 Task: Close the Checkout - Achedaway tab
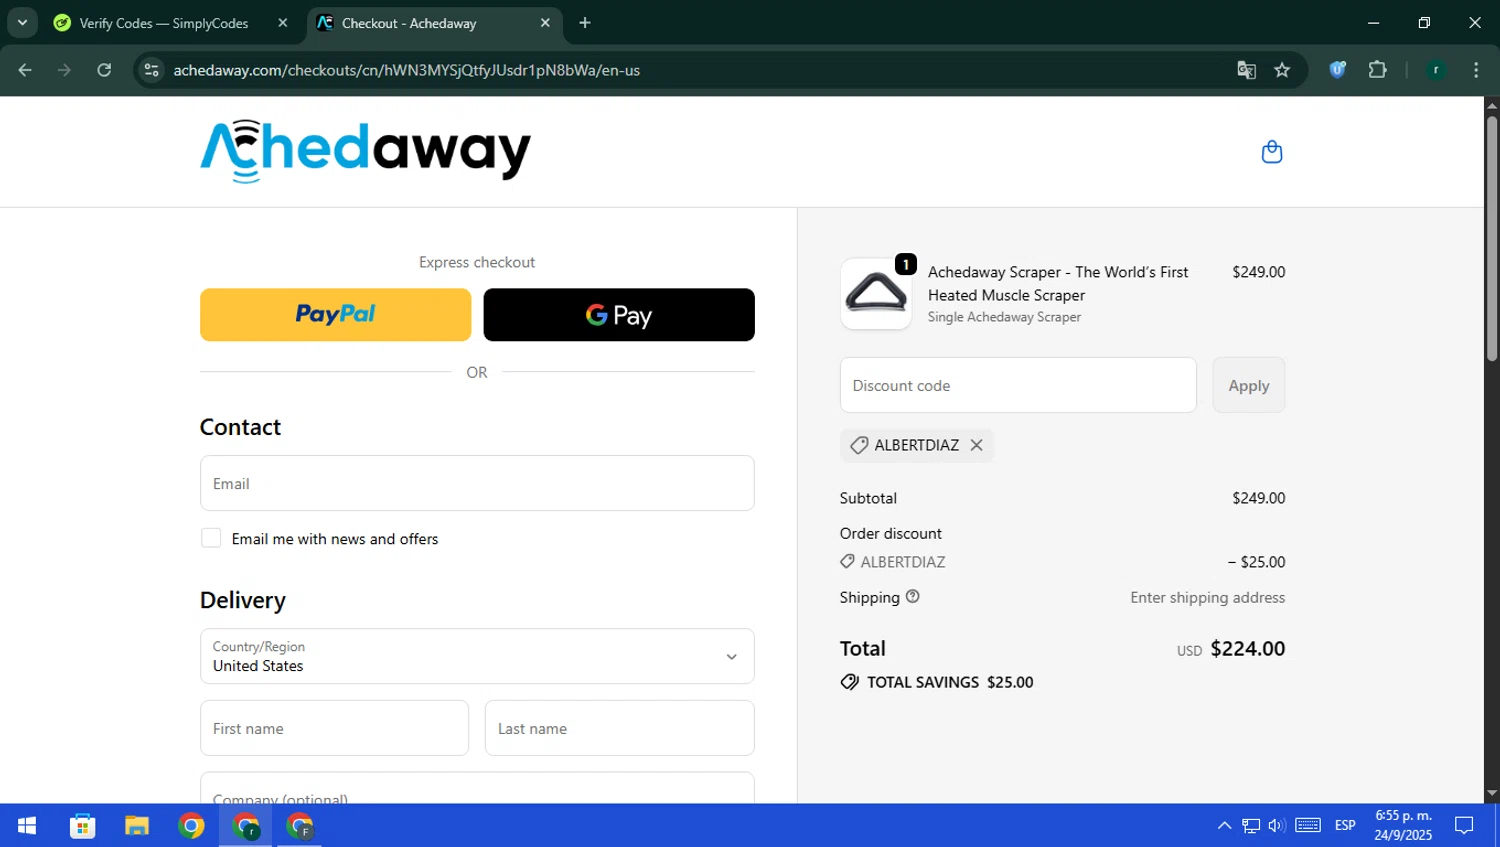coord(545,23)
